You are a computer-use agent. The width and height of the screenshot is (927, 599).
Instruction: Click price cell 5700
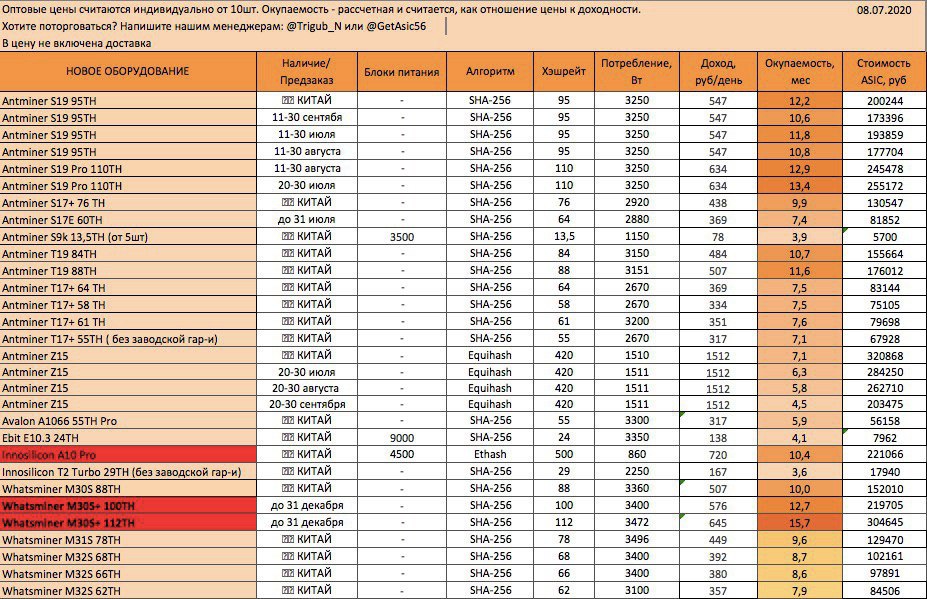[x=884, y=237]
